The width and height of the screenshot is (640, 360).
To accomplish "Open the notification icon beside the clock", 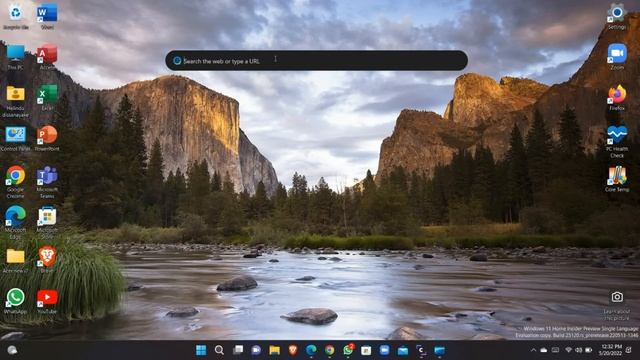I will (629, 350).
